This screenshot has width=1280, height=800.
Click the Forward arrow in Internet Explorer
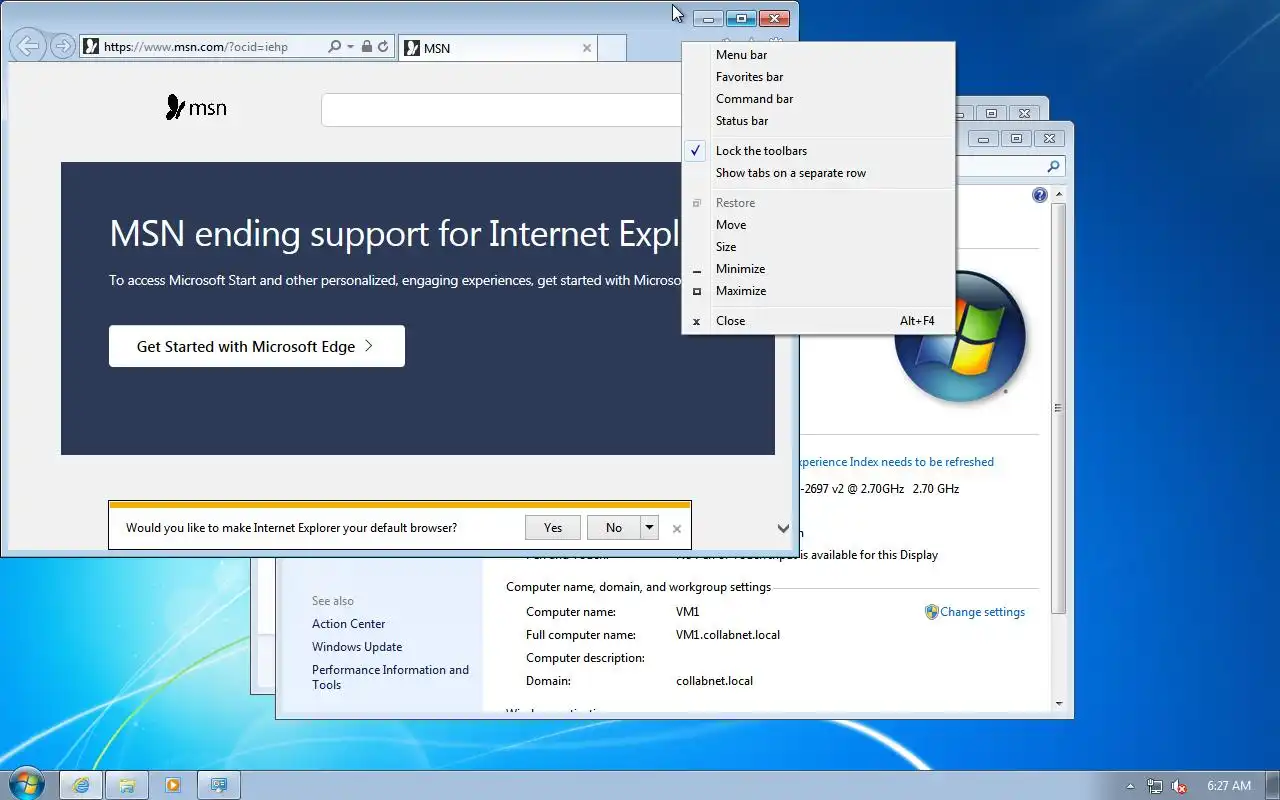pyautogui.click(x=62, y=46)
